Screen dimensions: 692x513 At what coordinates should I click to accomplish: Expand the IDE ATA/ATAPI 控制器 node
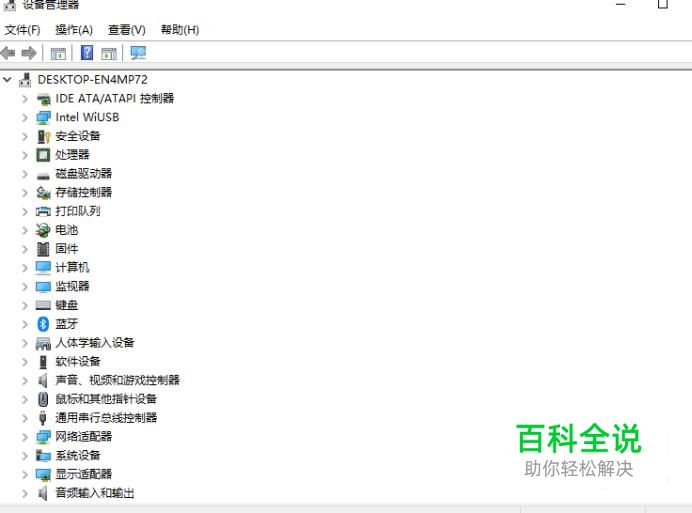pyautogui.click(x=25, y=99)
